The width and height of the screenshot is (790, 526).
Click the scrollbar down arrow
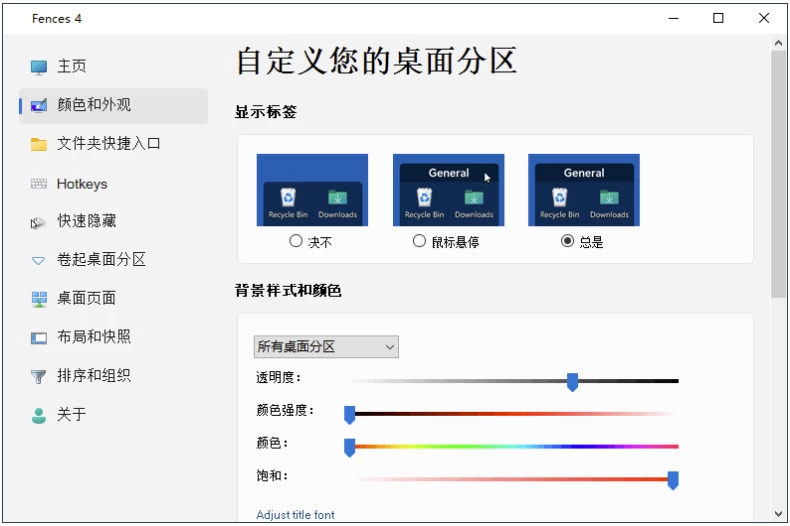778,513
